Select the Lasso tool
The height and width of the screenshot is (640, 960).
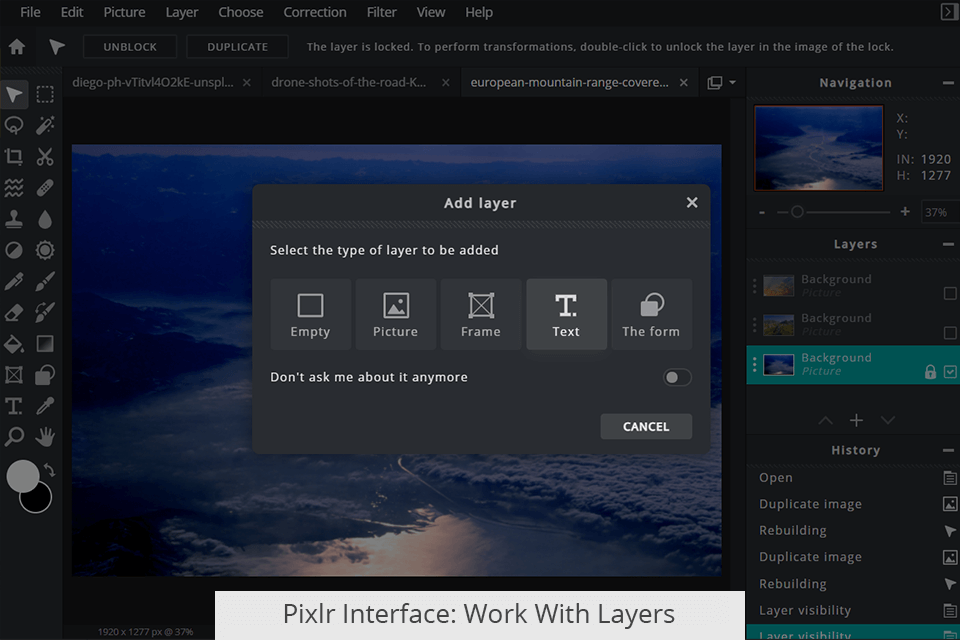pyautogui.click(x=13, y=126)
